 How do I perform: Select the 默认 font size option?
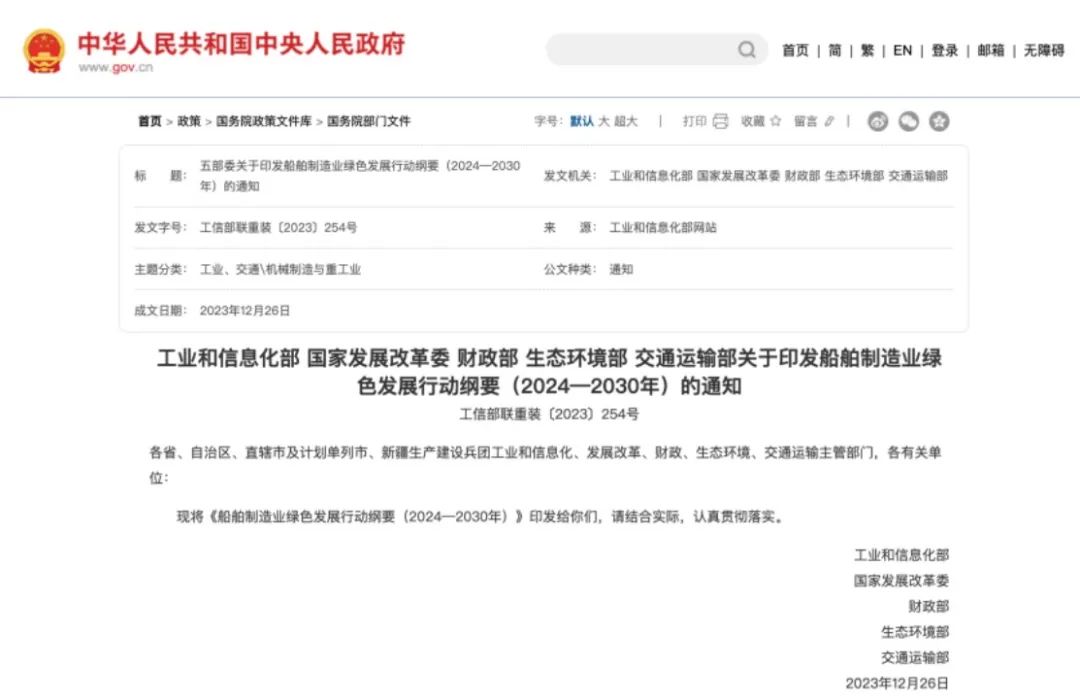[x=581, y=121]
